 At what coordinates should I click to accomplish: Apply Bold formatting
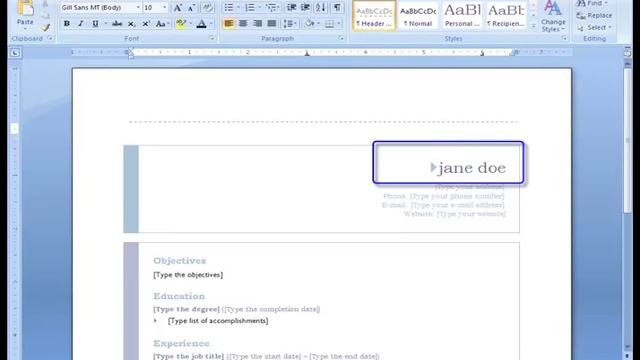[67, 24]
